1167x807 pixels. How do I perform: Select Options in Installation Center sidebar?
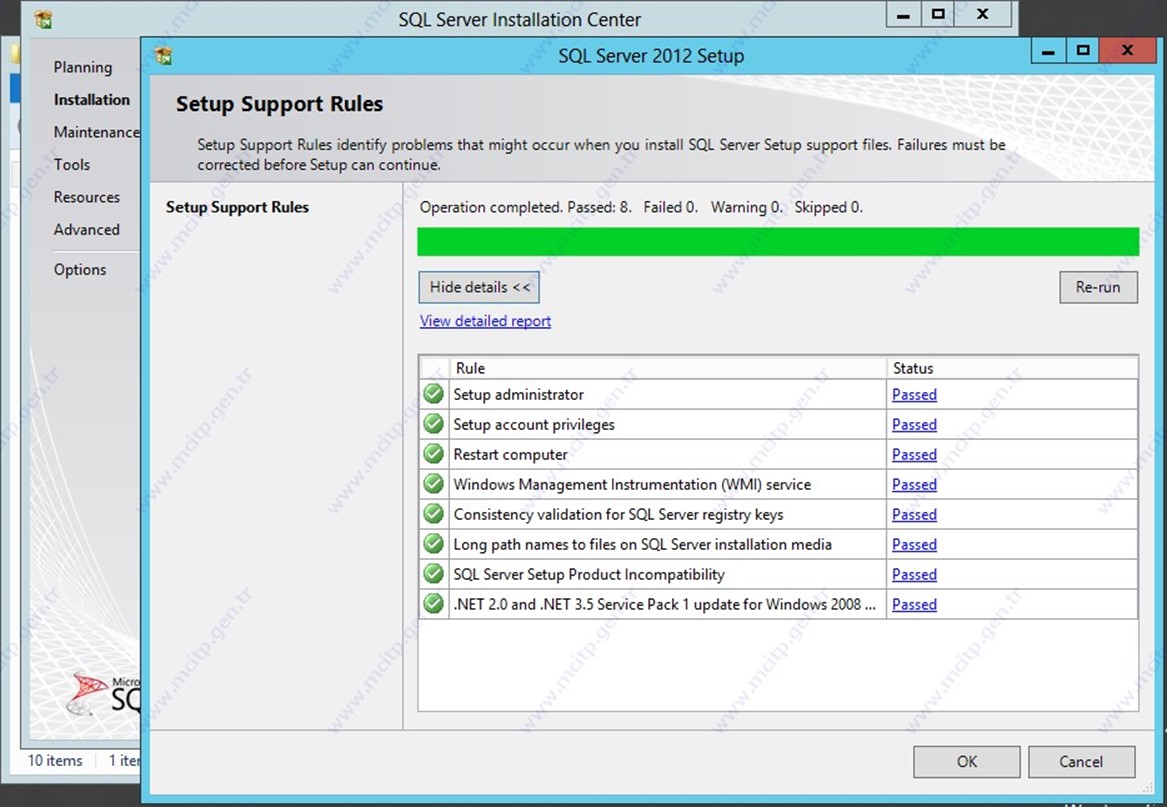tap(80, 269)
